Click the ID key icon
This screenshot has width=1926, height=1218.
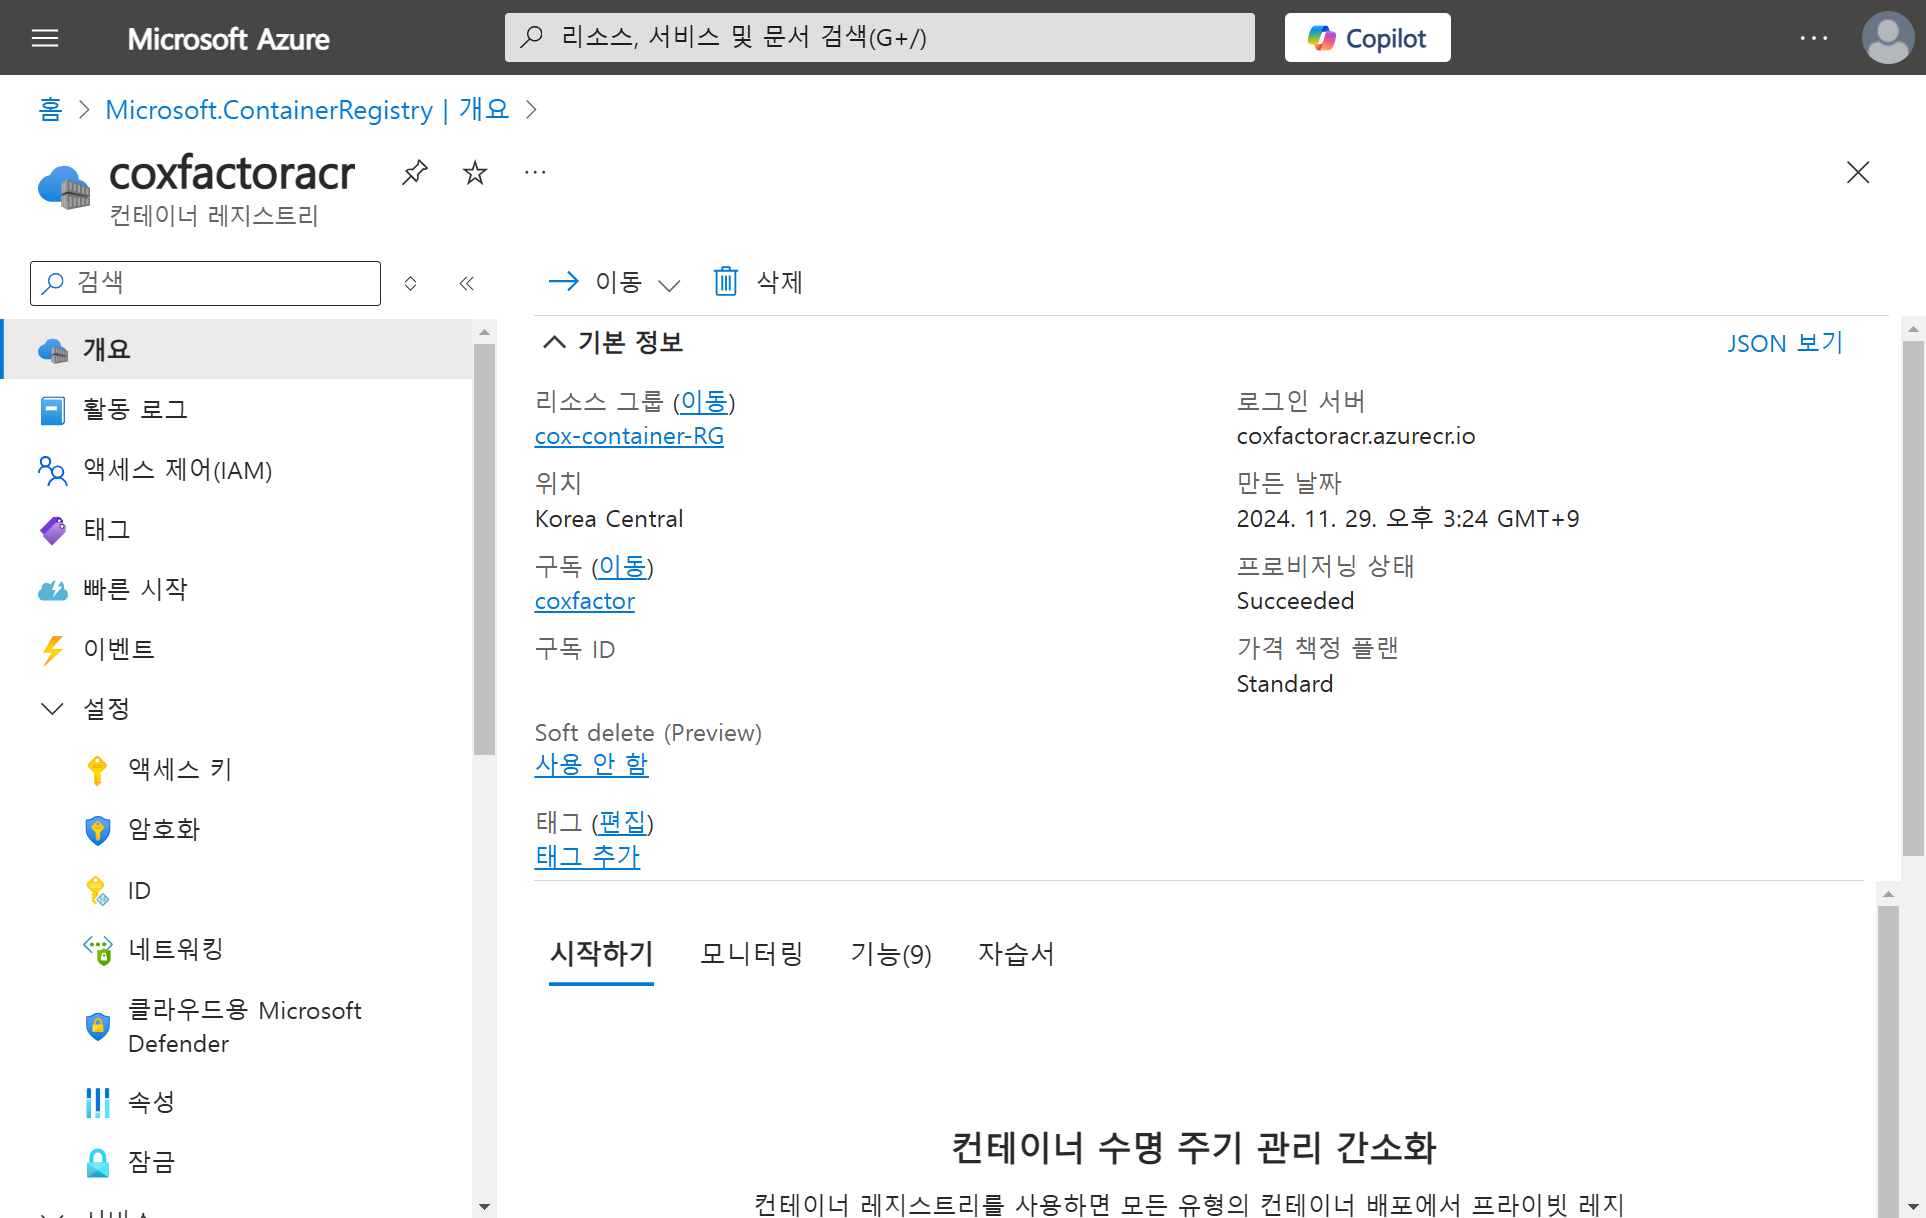[97, 890]
